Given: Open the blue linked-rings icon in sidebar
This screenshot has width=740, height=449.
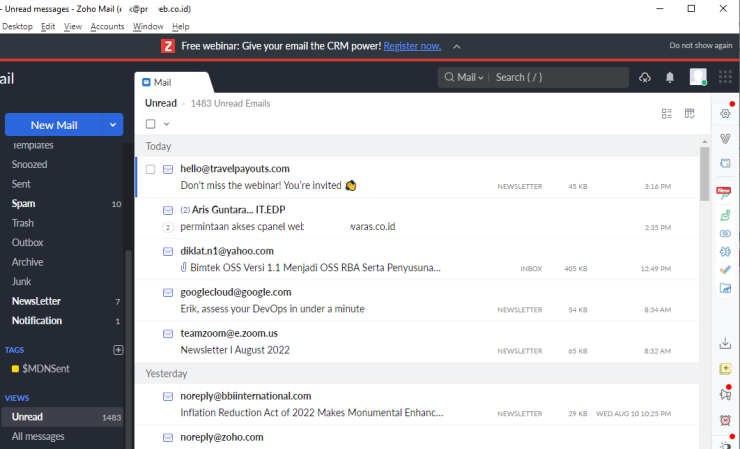Looking at the screenshot, I should click(x=725, y=234).
